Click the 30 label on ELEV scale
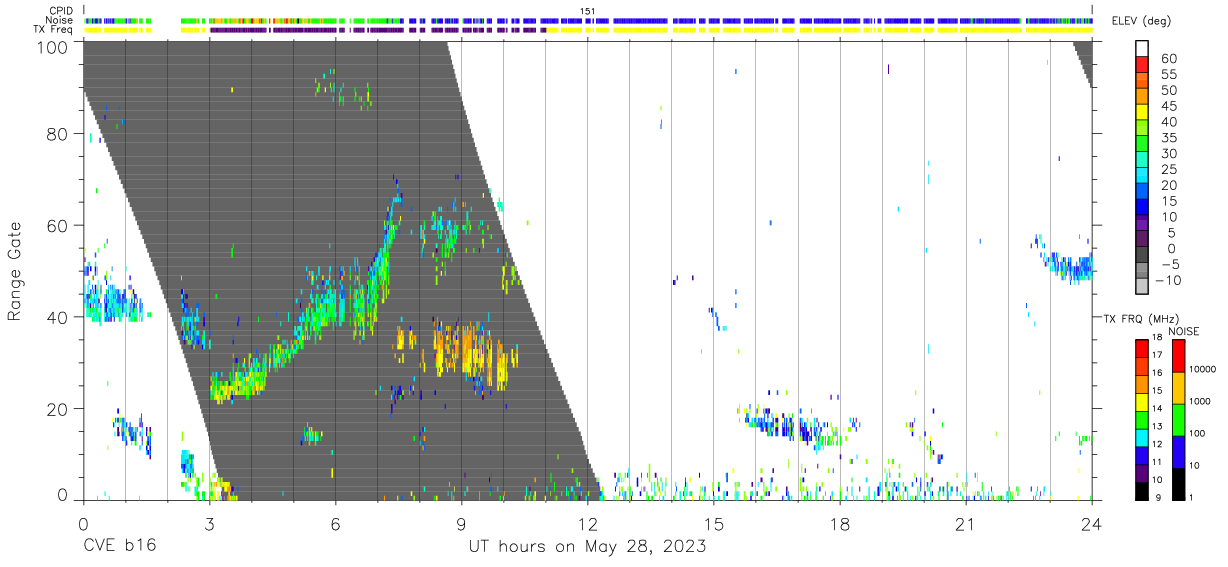Viewport: 1228px width, 567px height. (x=1167, y=154)
